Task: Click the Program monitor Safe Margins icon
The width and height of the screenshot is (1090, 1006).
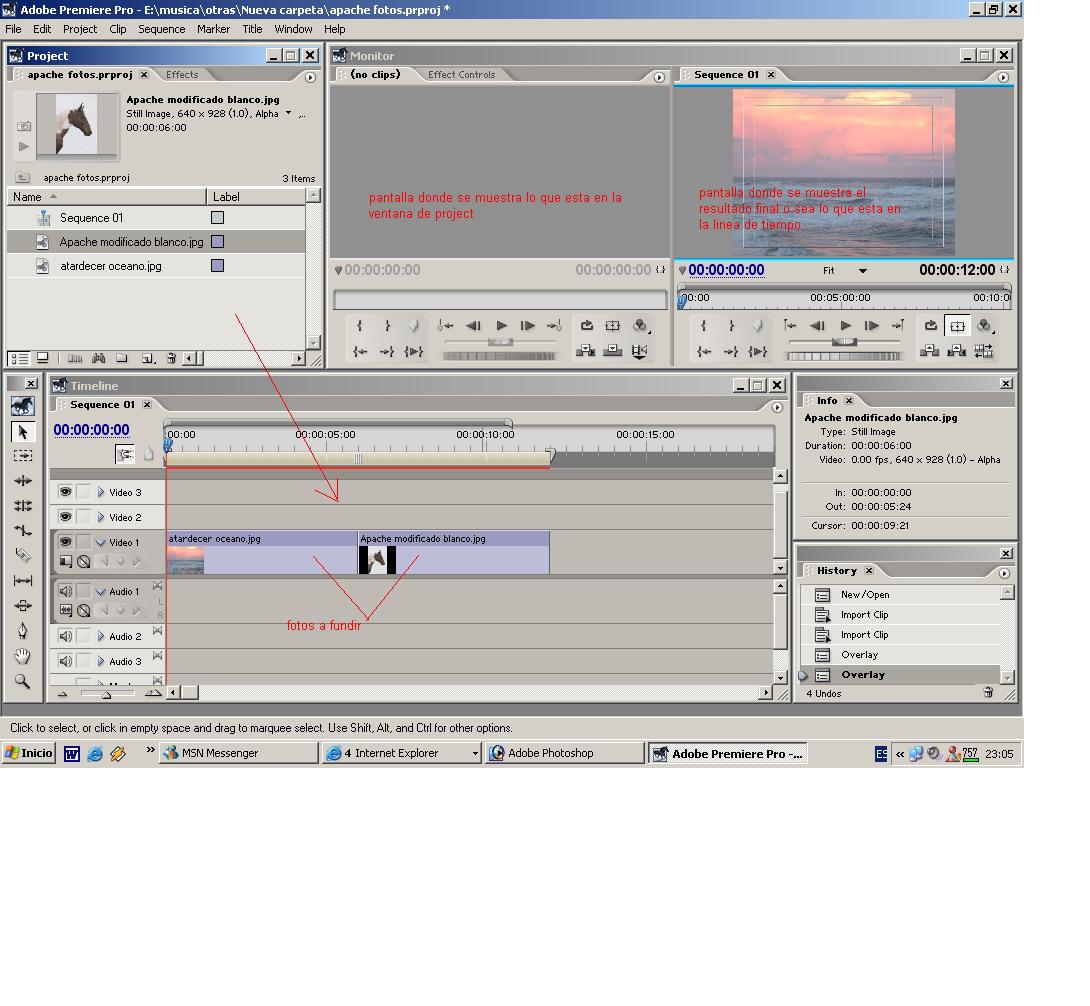Action: 957,325
